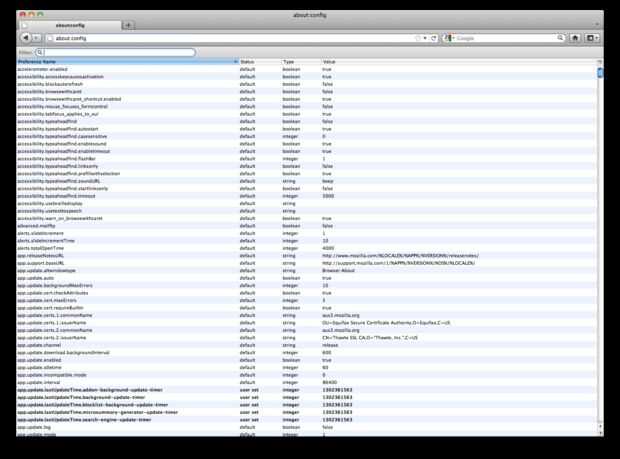The image size is (620, 459).
Task: Select accessibility.usebrailledisplay row
Action: tap(306, 204)
